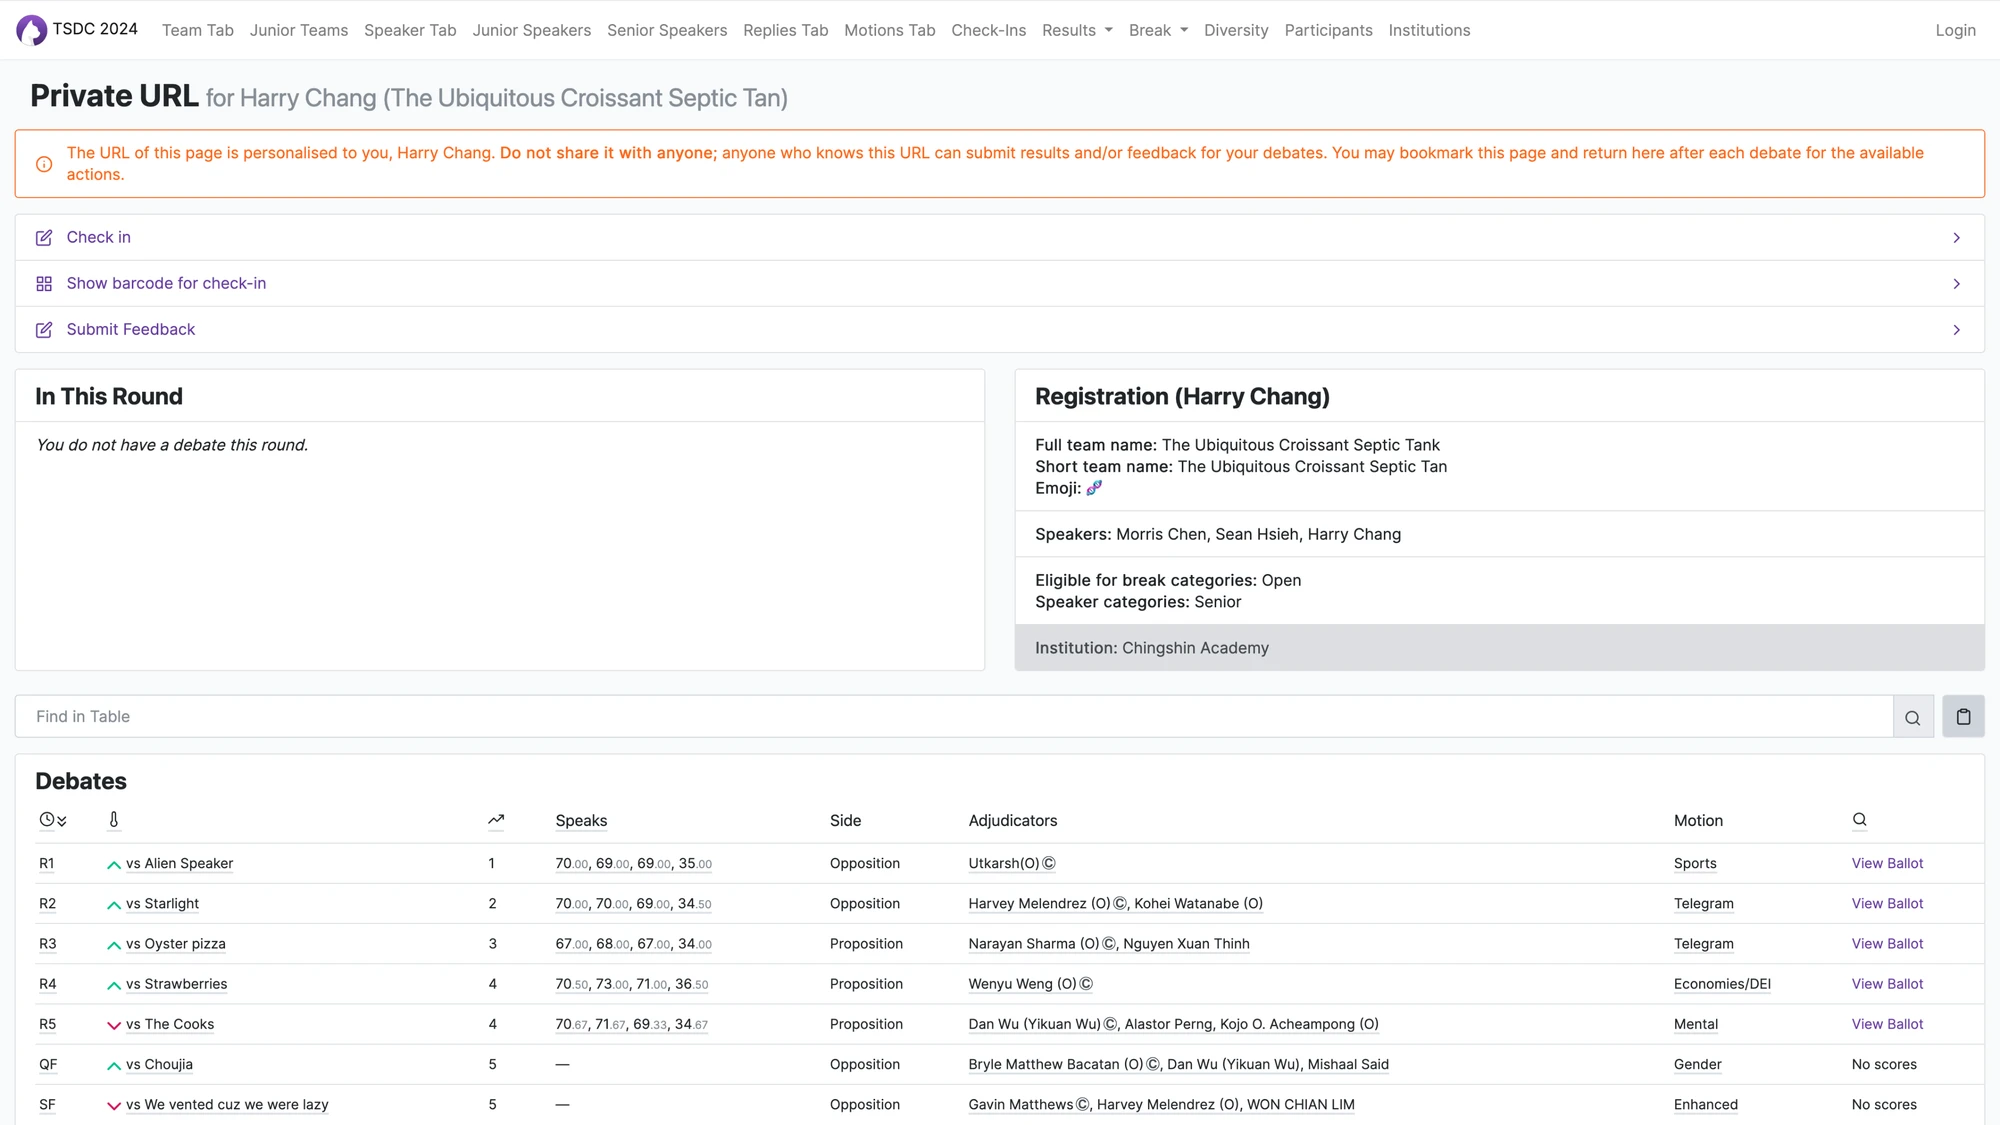Go to the Speaker Tab
Image resolution: width=2000 pixels, height=1125 pixels.
(410, 30)
